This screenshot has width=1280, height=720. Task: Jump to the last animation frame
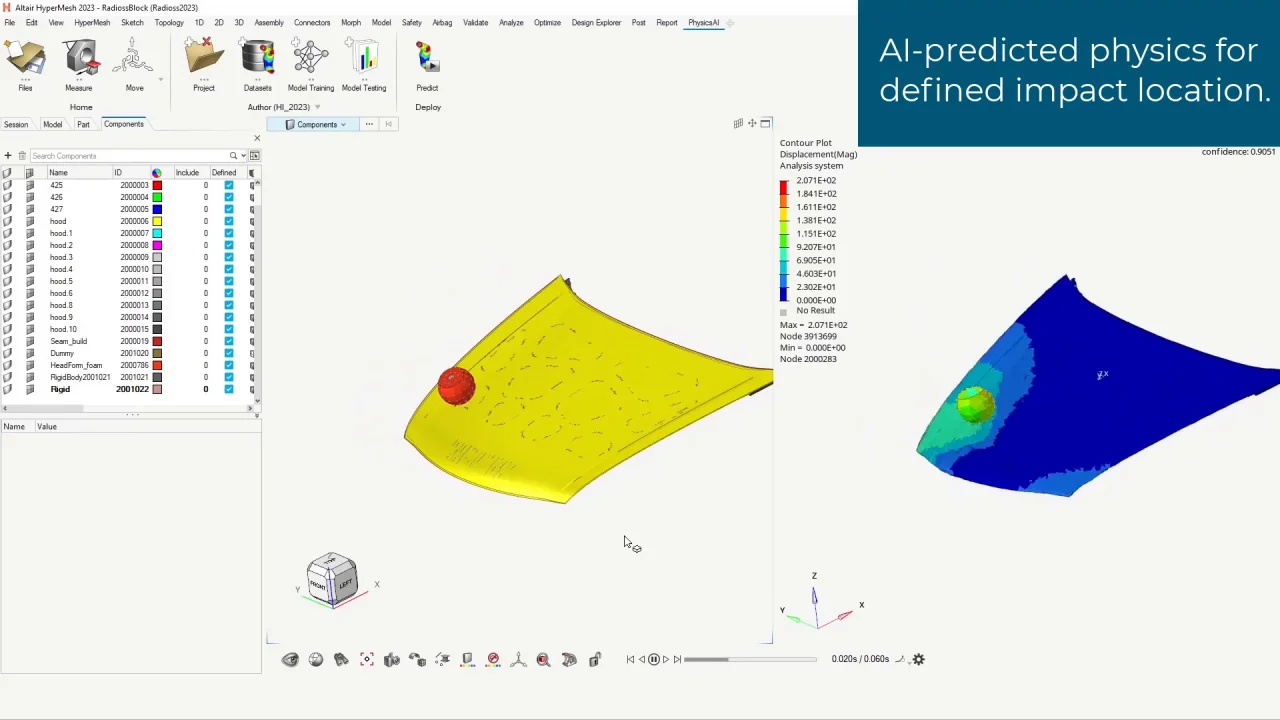point(678,659)
